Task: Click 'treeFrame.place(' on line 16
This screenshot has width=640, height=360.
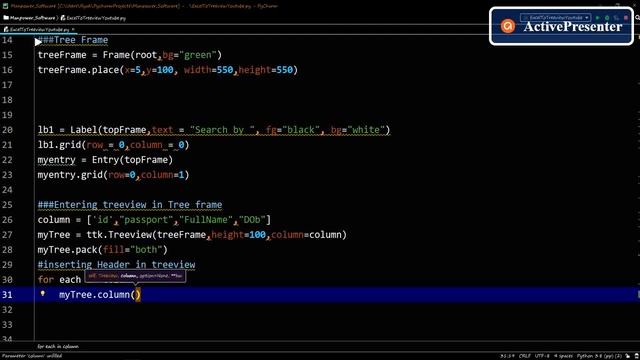Action: point(81,70)
